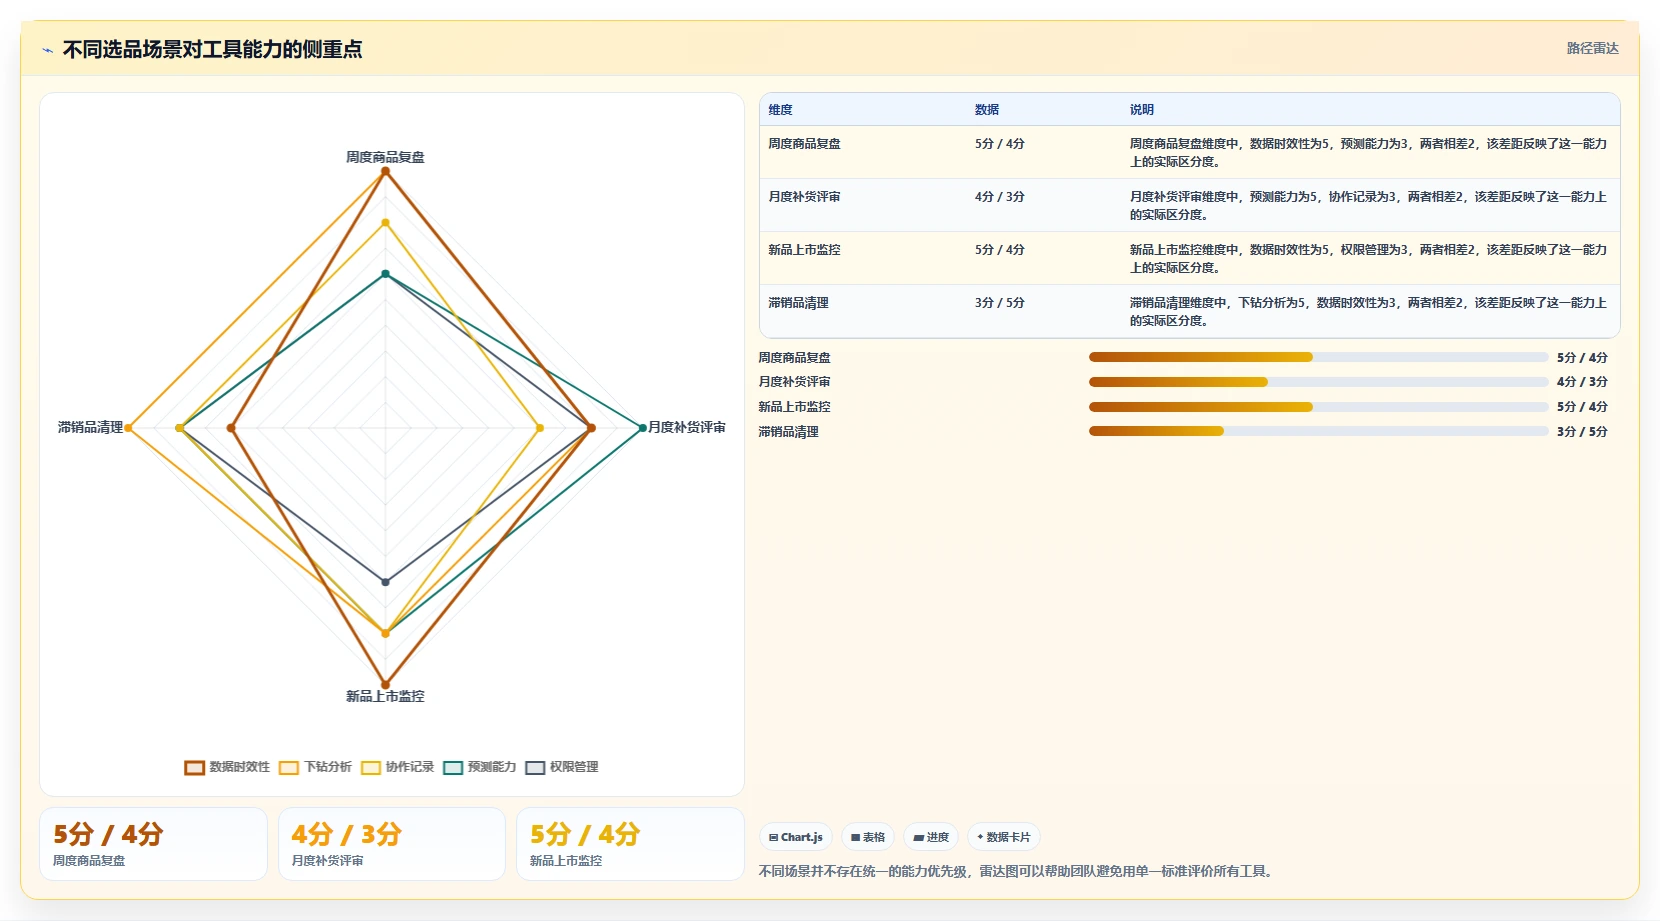
Task: Click the card title 不同选品场景对工具能力的侧重点
Action: point(212,49)
